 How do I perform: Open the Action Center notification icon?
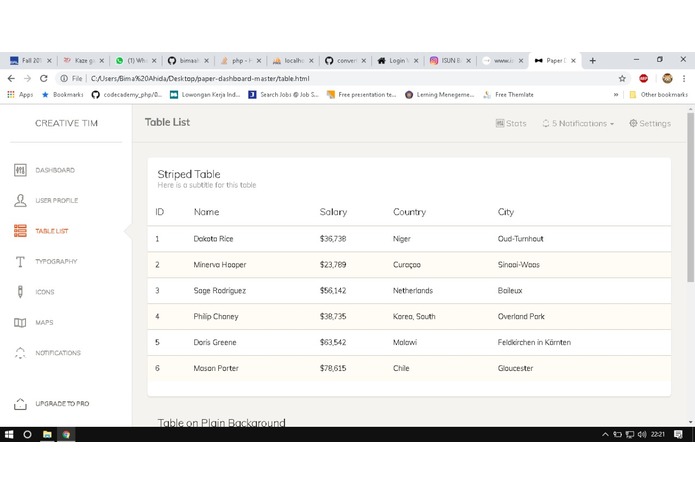[678, 435]
